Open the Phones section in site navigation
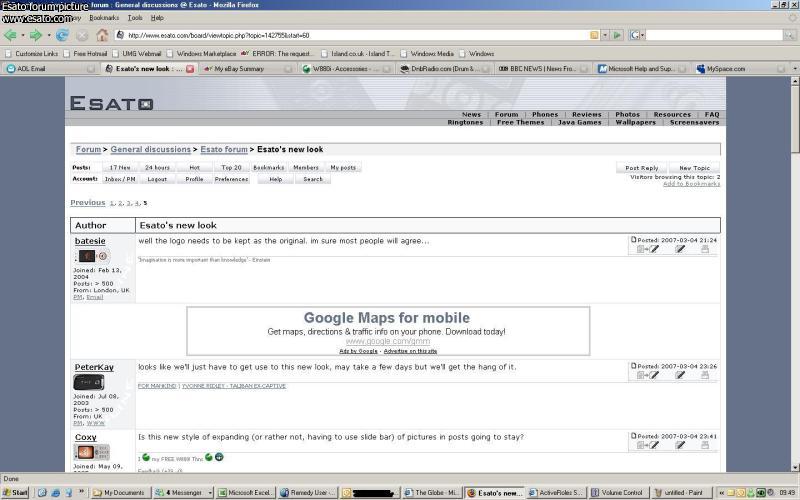 [545, 115]
